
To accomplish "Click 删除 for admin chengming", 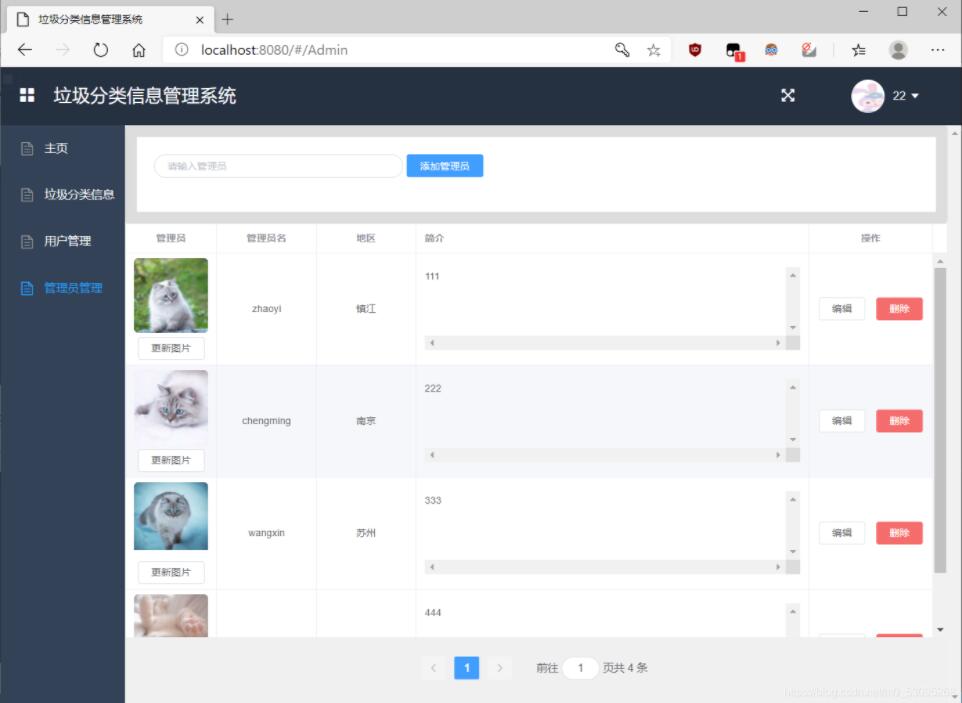I will pos(899,420).
